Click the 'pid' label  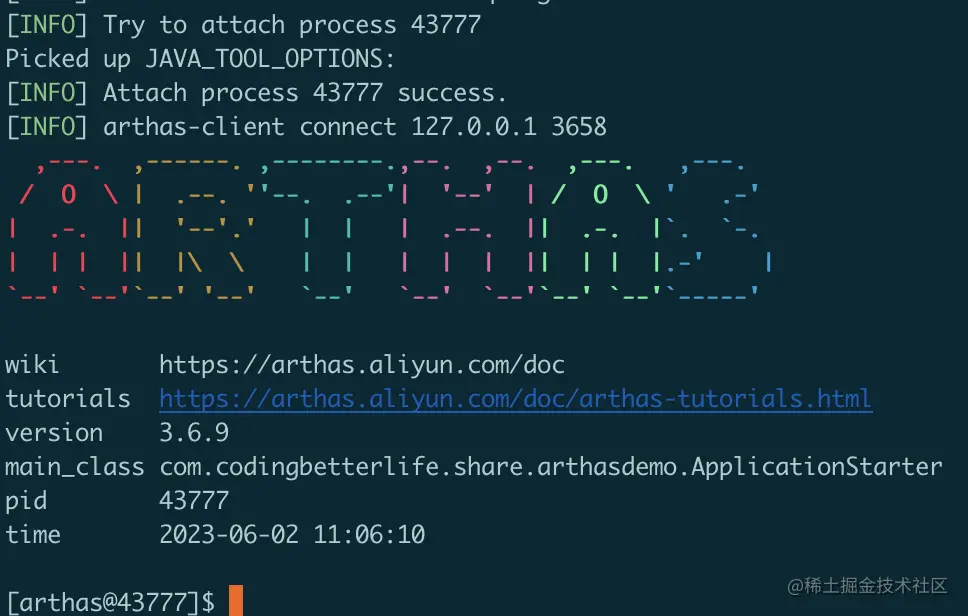[x=26, y=502]
